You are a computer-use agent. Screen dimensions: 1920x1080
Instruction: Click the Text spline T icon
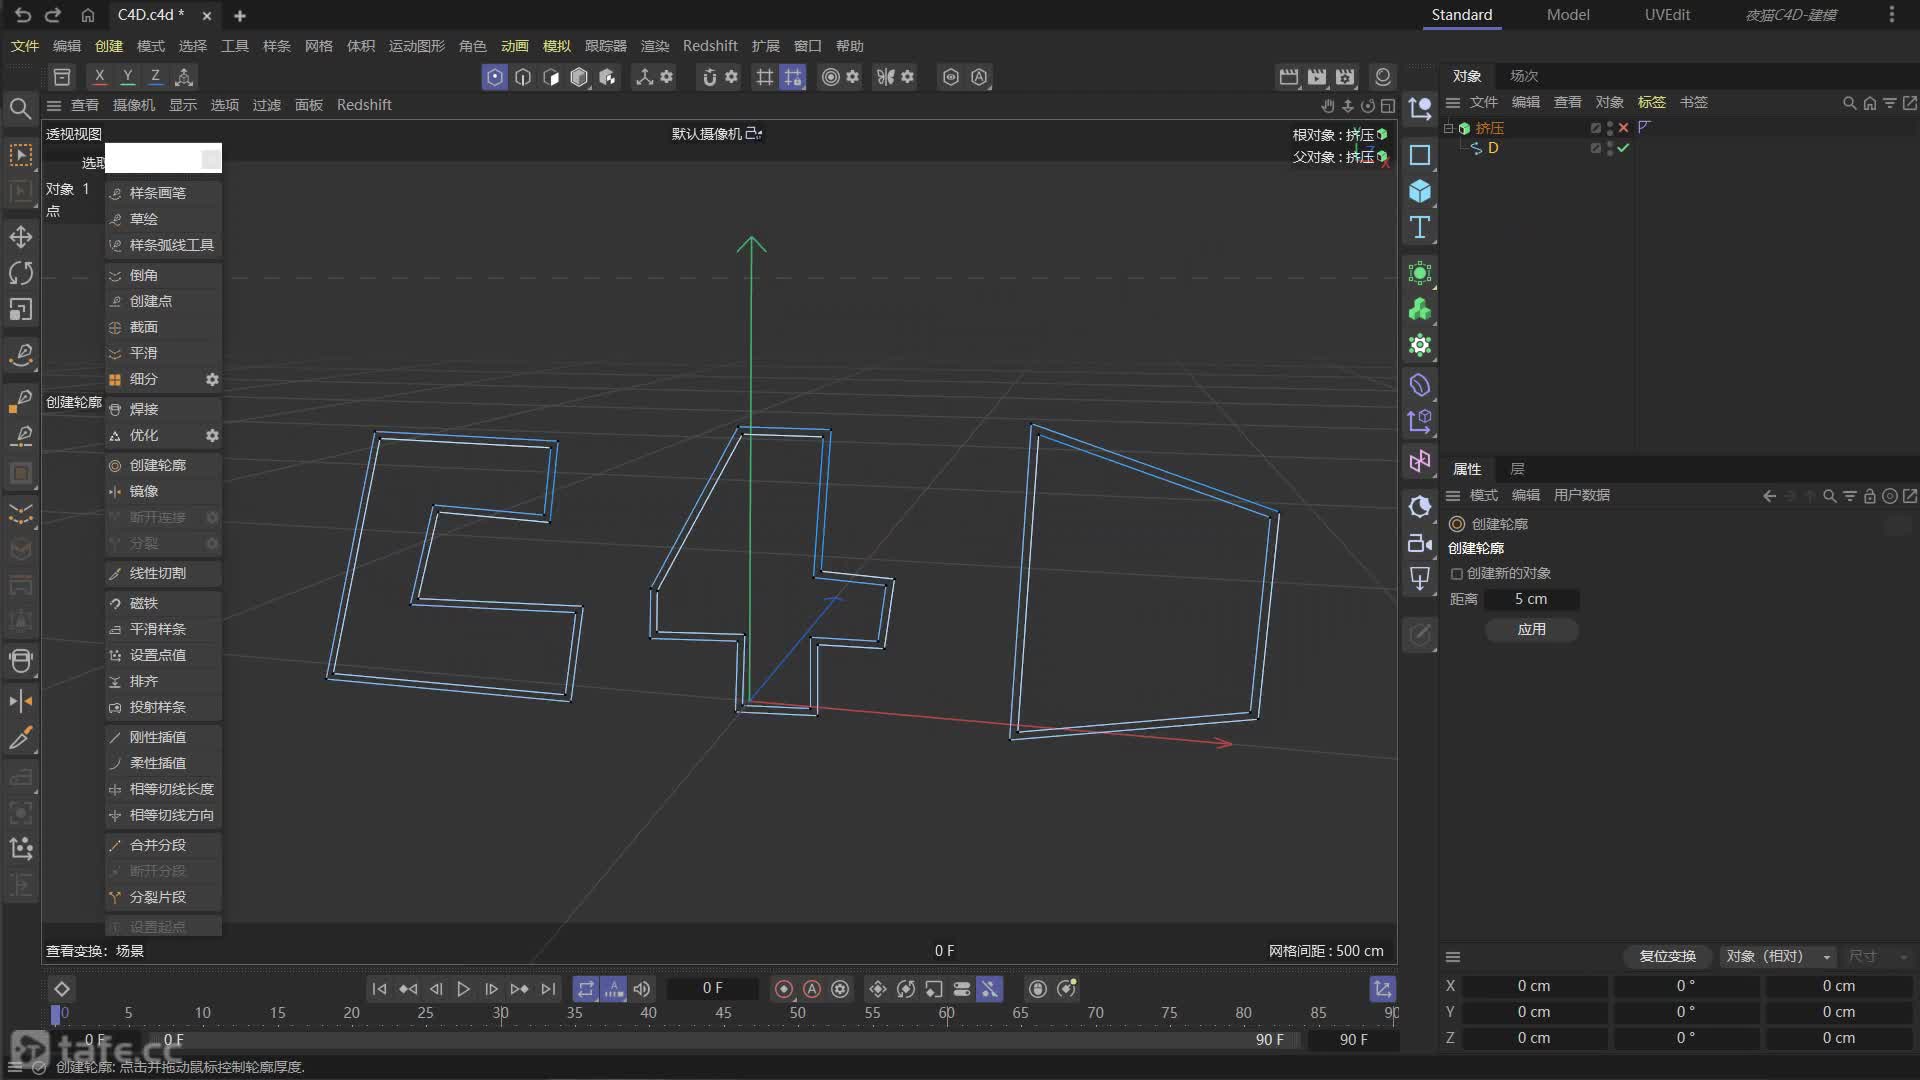pyautogui.click(x=1420, y=227)
